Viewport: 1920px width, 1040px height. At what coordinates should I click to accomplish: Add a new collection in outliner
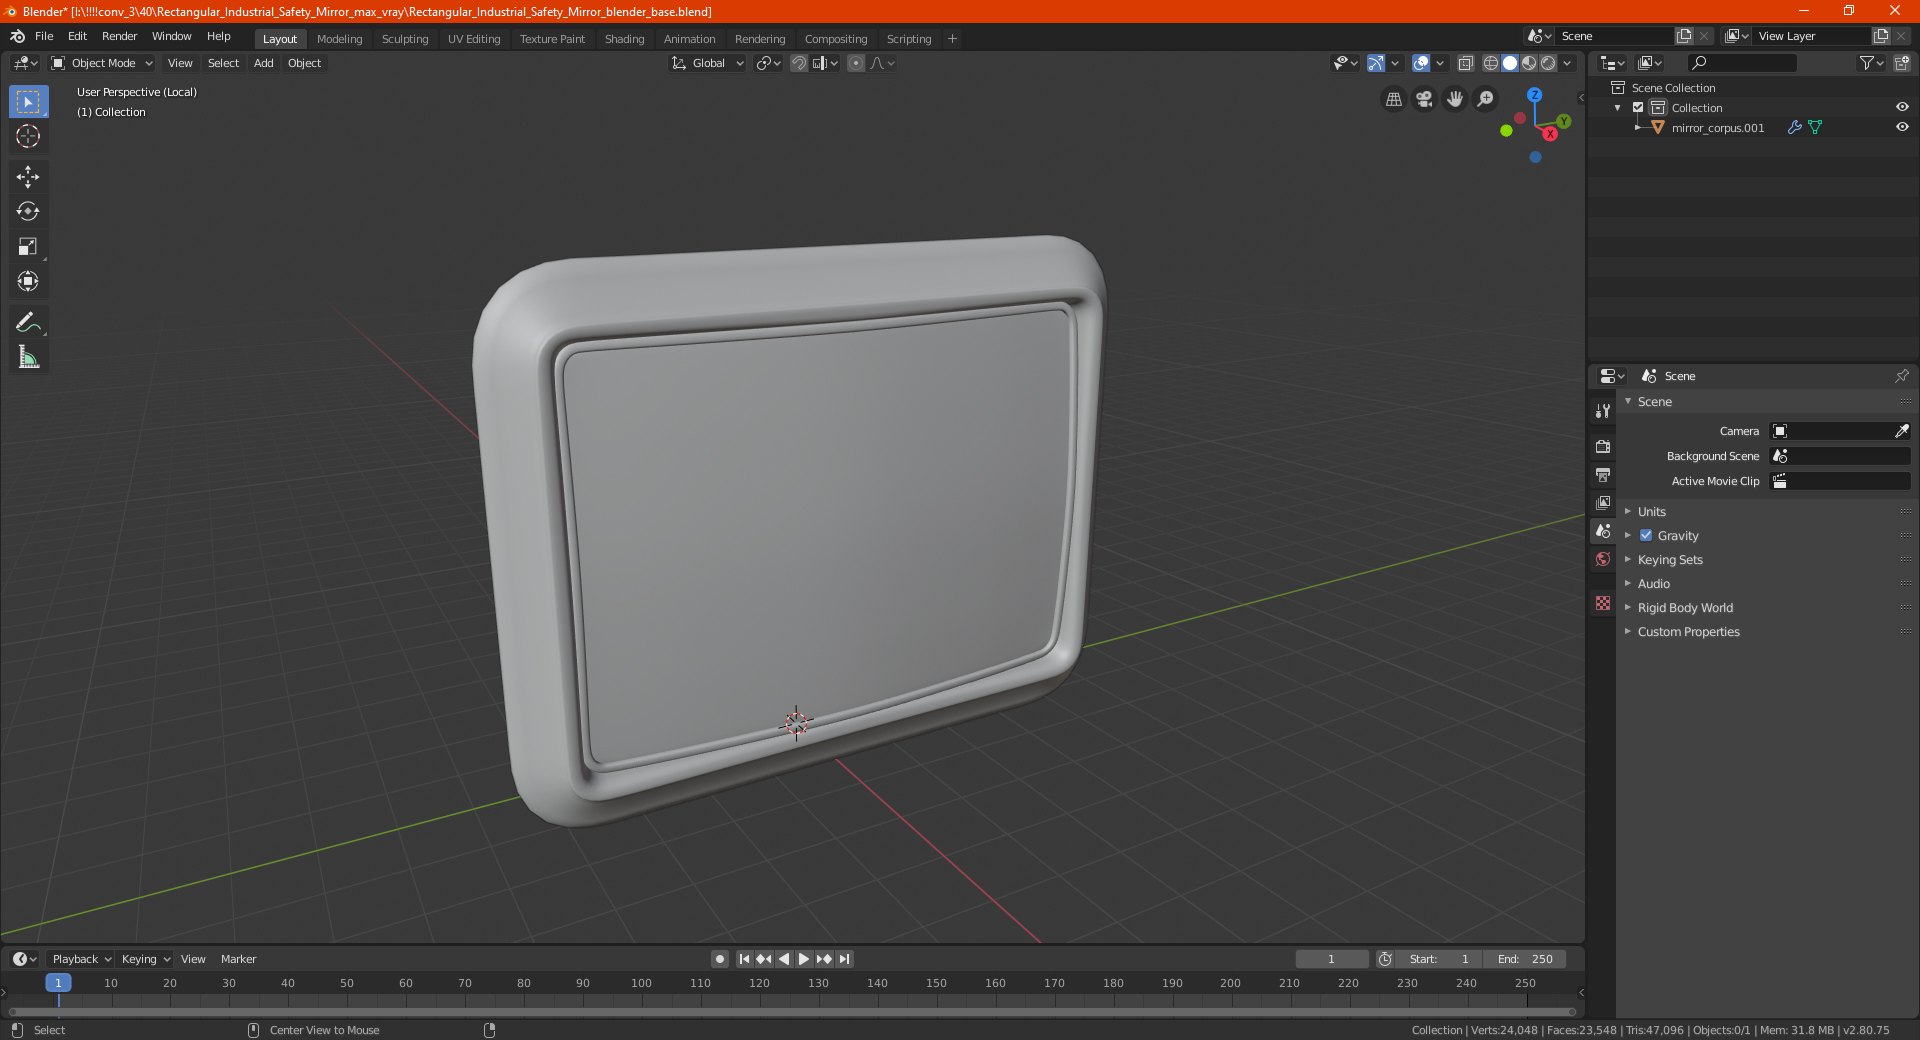[1901, 63]
